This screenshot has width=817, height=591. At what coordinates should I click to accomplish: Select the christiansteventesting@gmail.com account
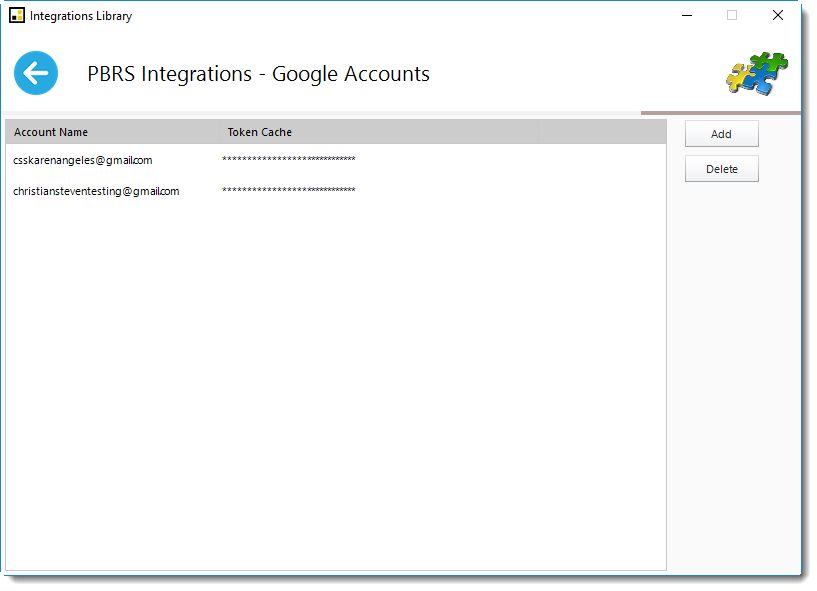point(96,191)
